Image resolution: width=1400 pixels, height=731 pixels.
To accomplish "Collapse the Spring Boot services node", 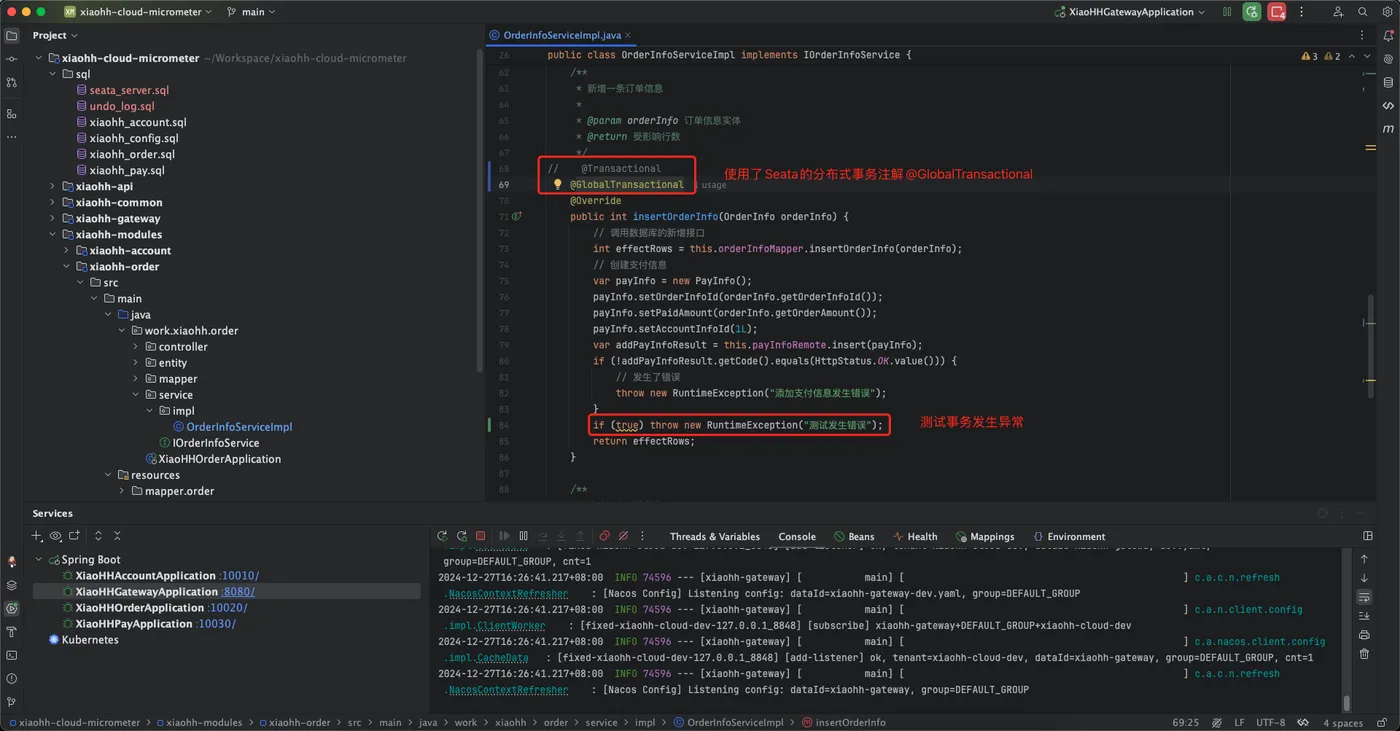I will pos(39,559).
